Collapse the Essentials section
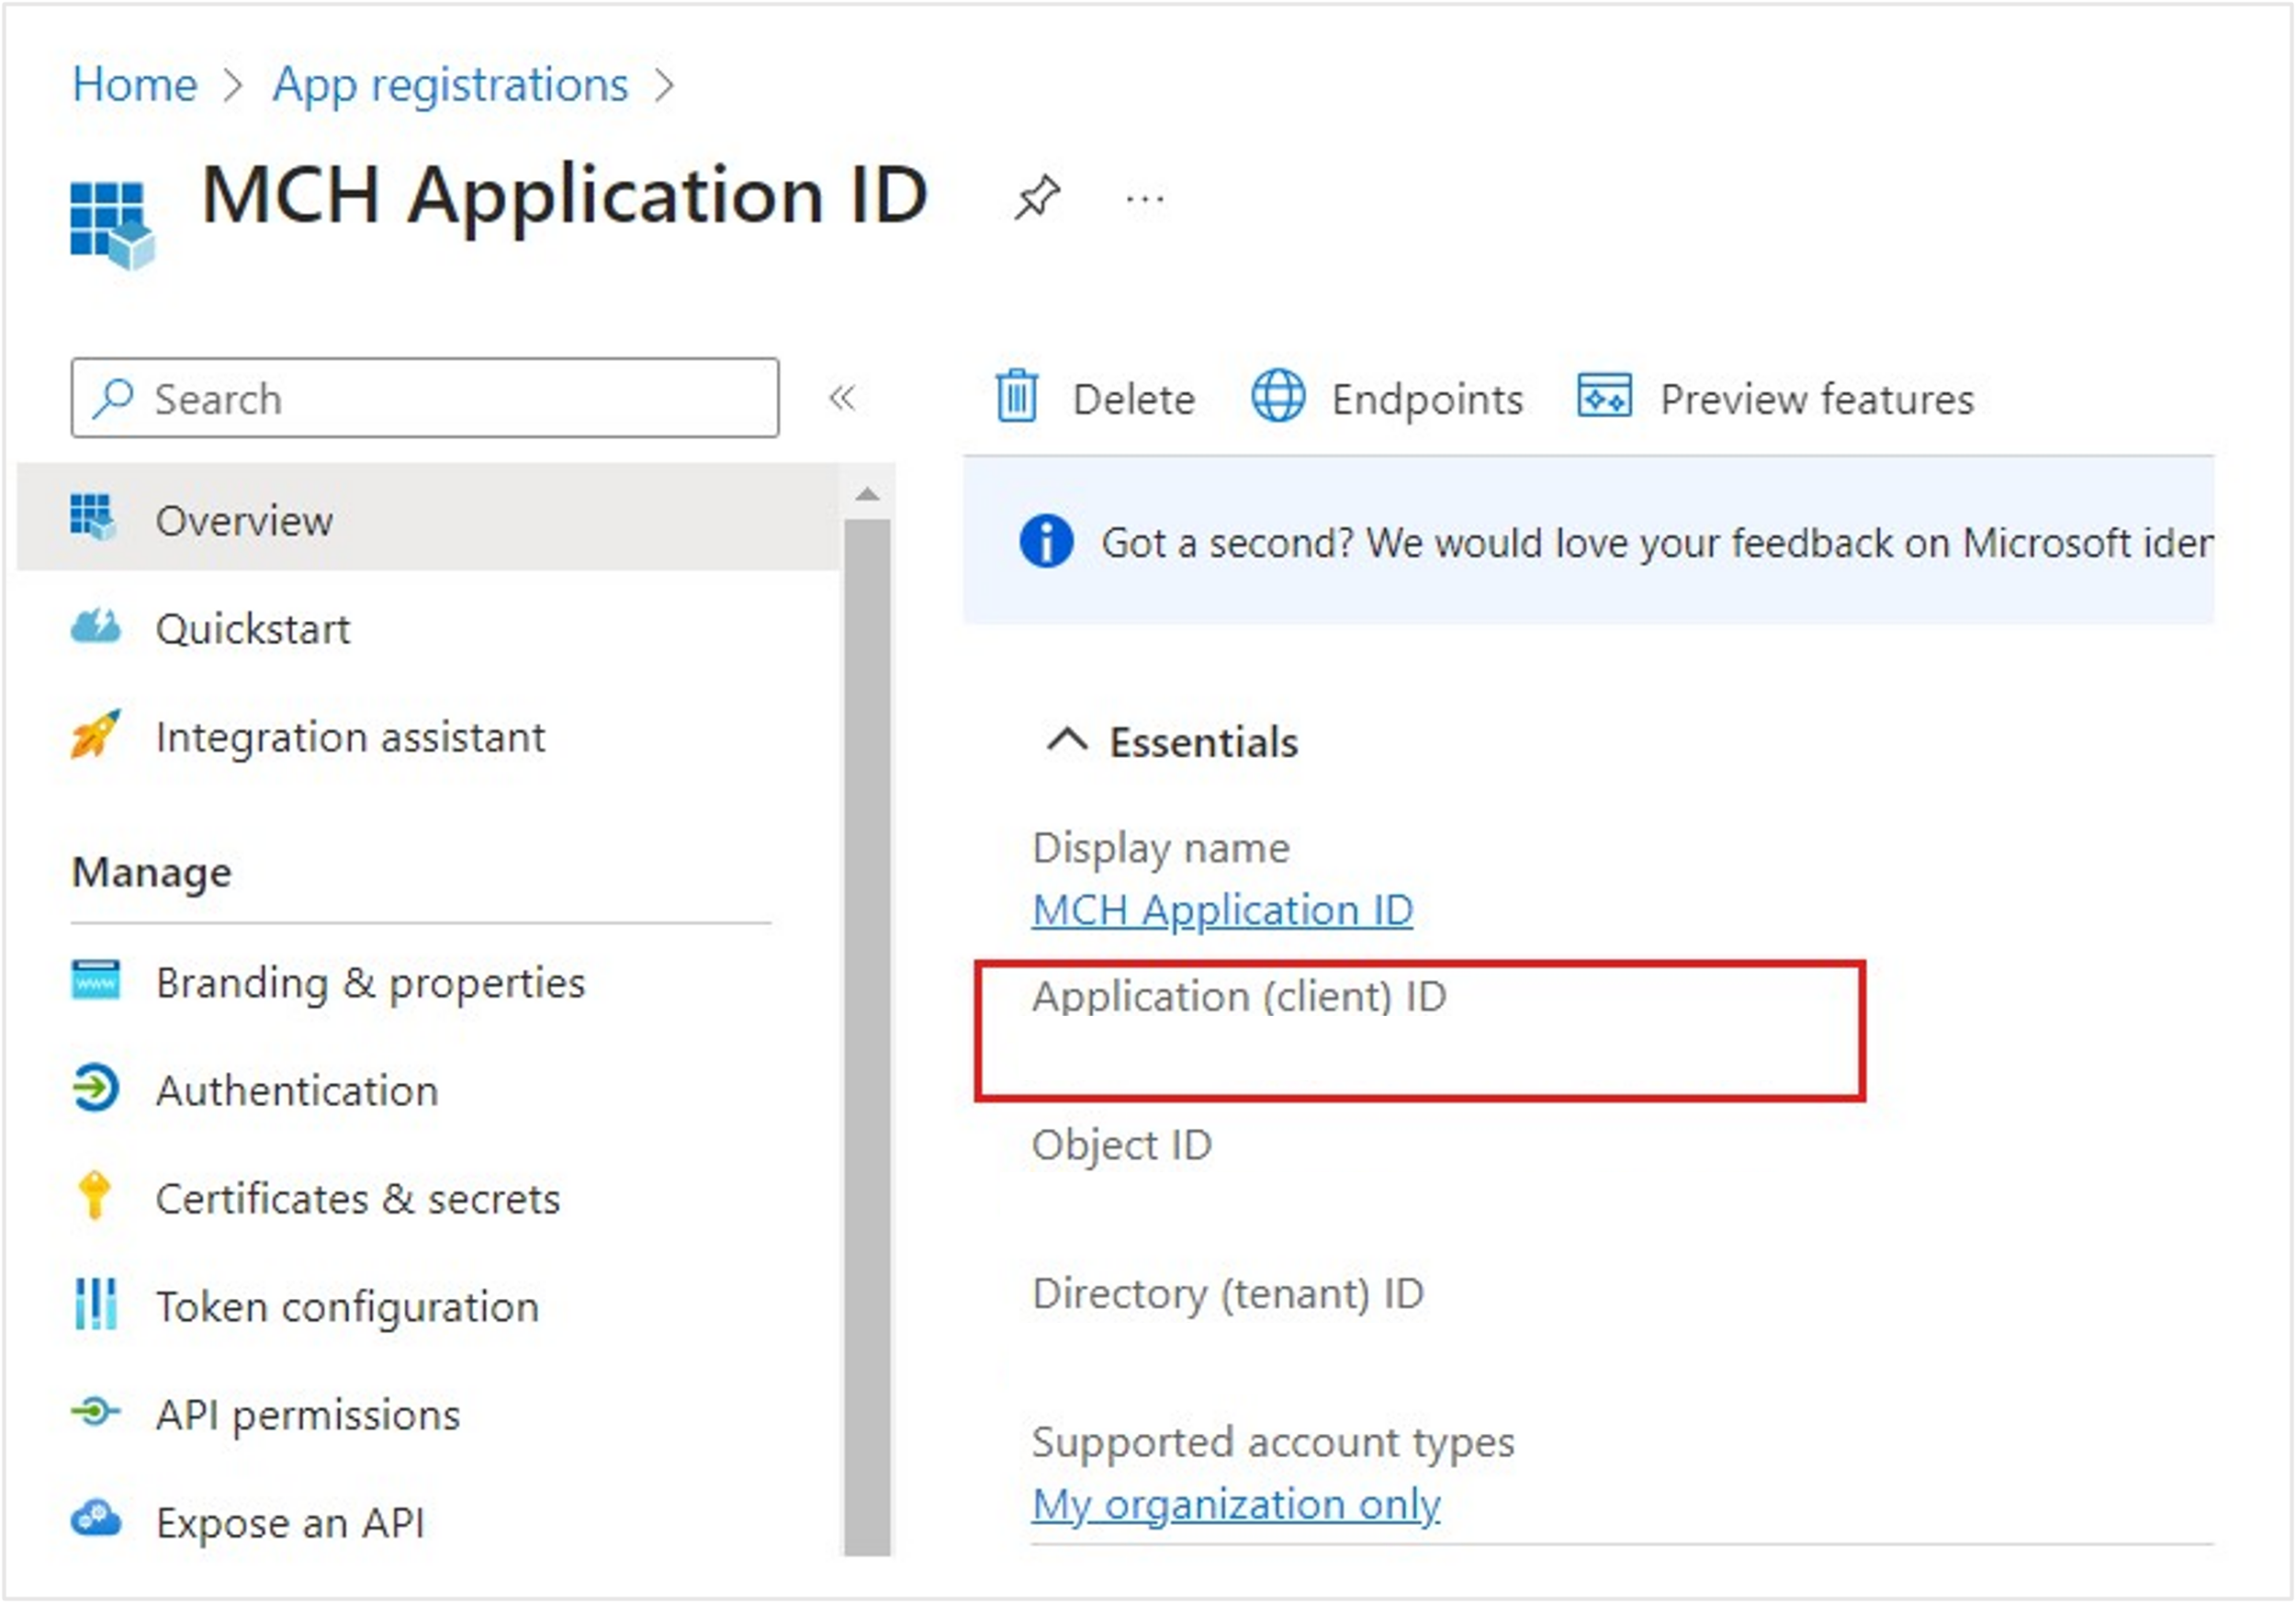2296x1603 pixels. click(x=1067, y=741)
